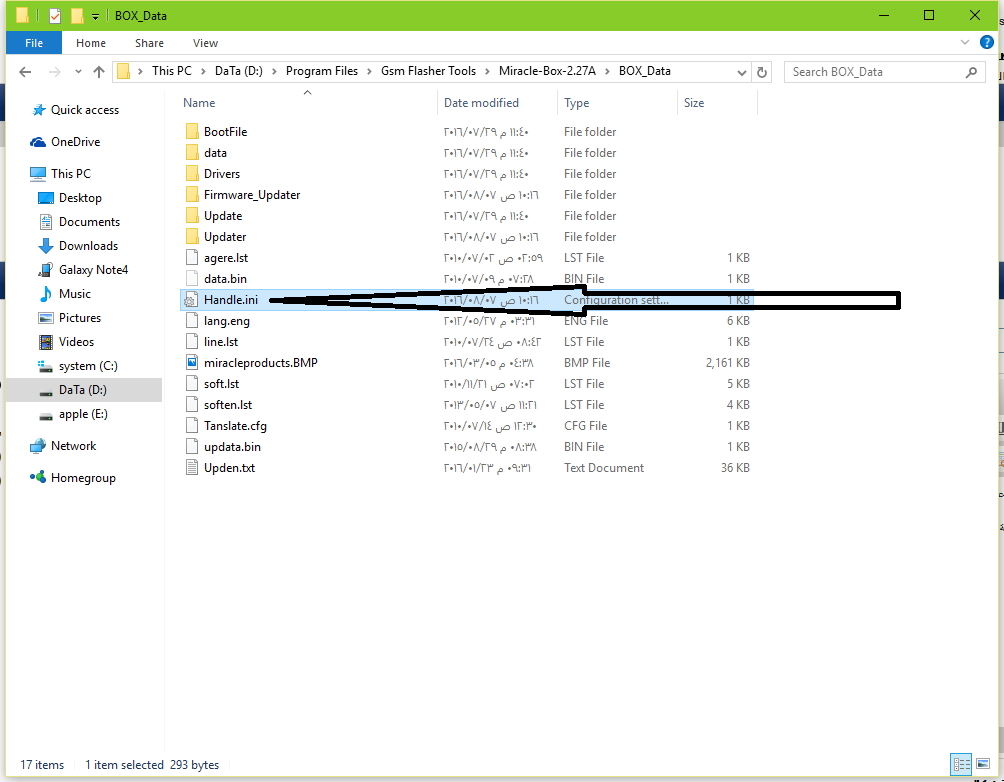The image size is (1004, 782).
Task: Select the agere.lst file icon
Action: (x=192, y=257)
